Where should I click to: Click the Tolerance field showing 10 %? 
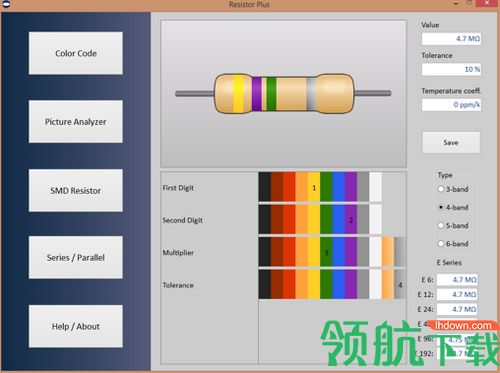point(451,69)
